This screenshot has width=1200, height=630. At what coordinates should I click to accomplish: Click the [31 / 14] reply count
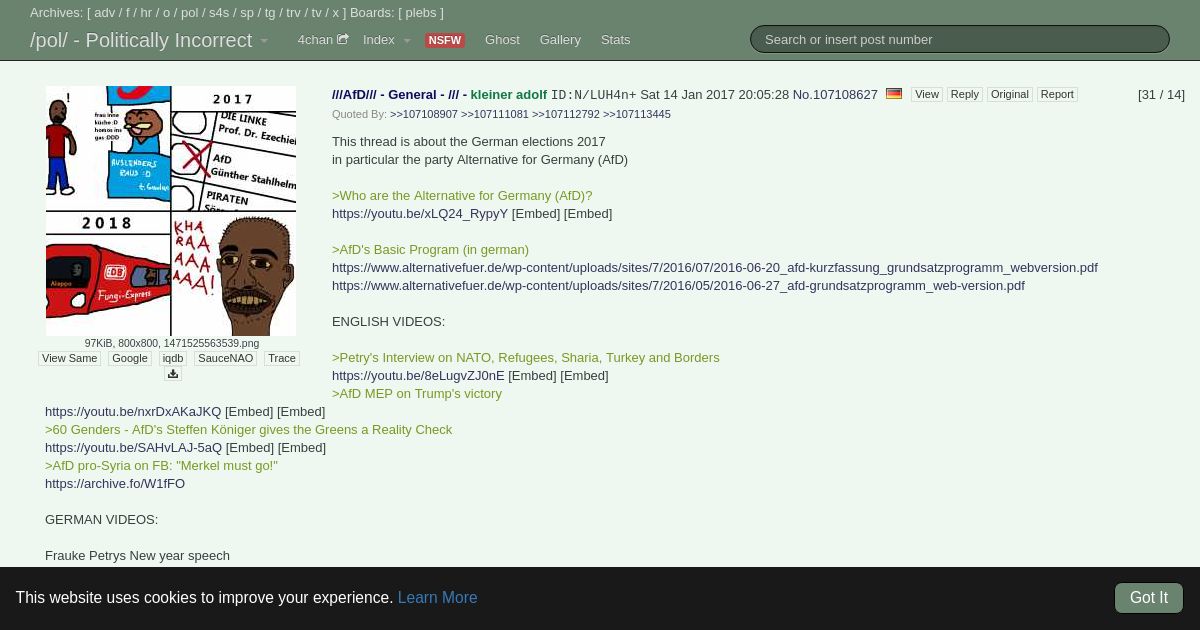tap(1161, 95)
